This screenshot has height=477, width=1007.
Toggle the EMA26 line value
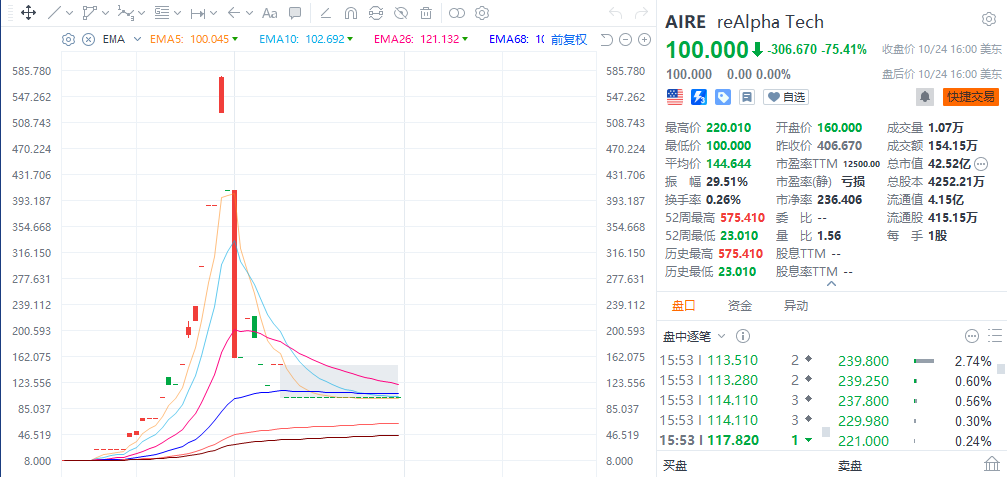pos(421,39)
